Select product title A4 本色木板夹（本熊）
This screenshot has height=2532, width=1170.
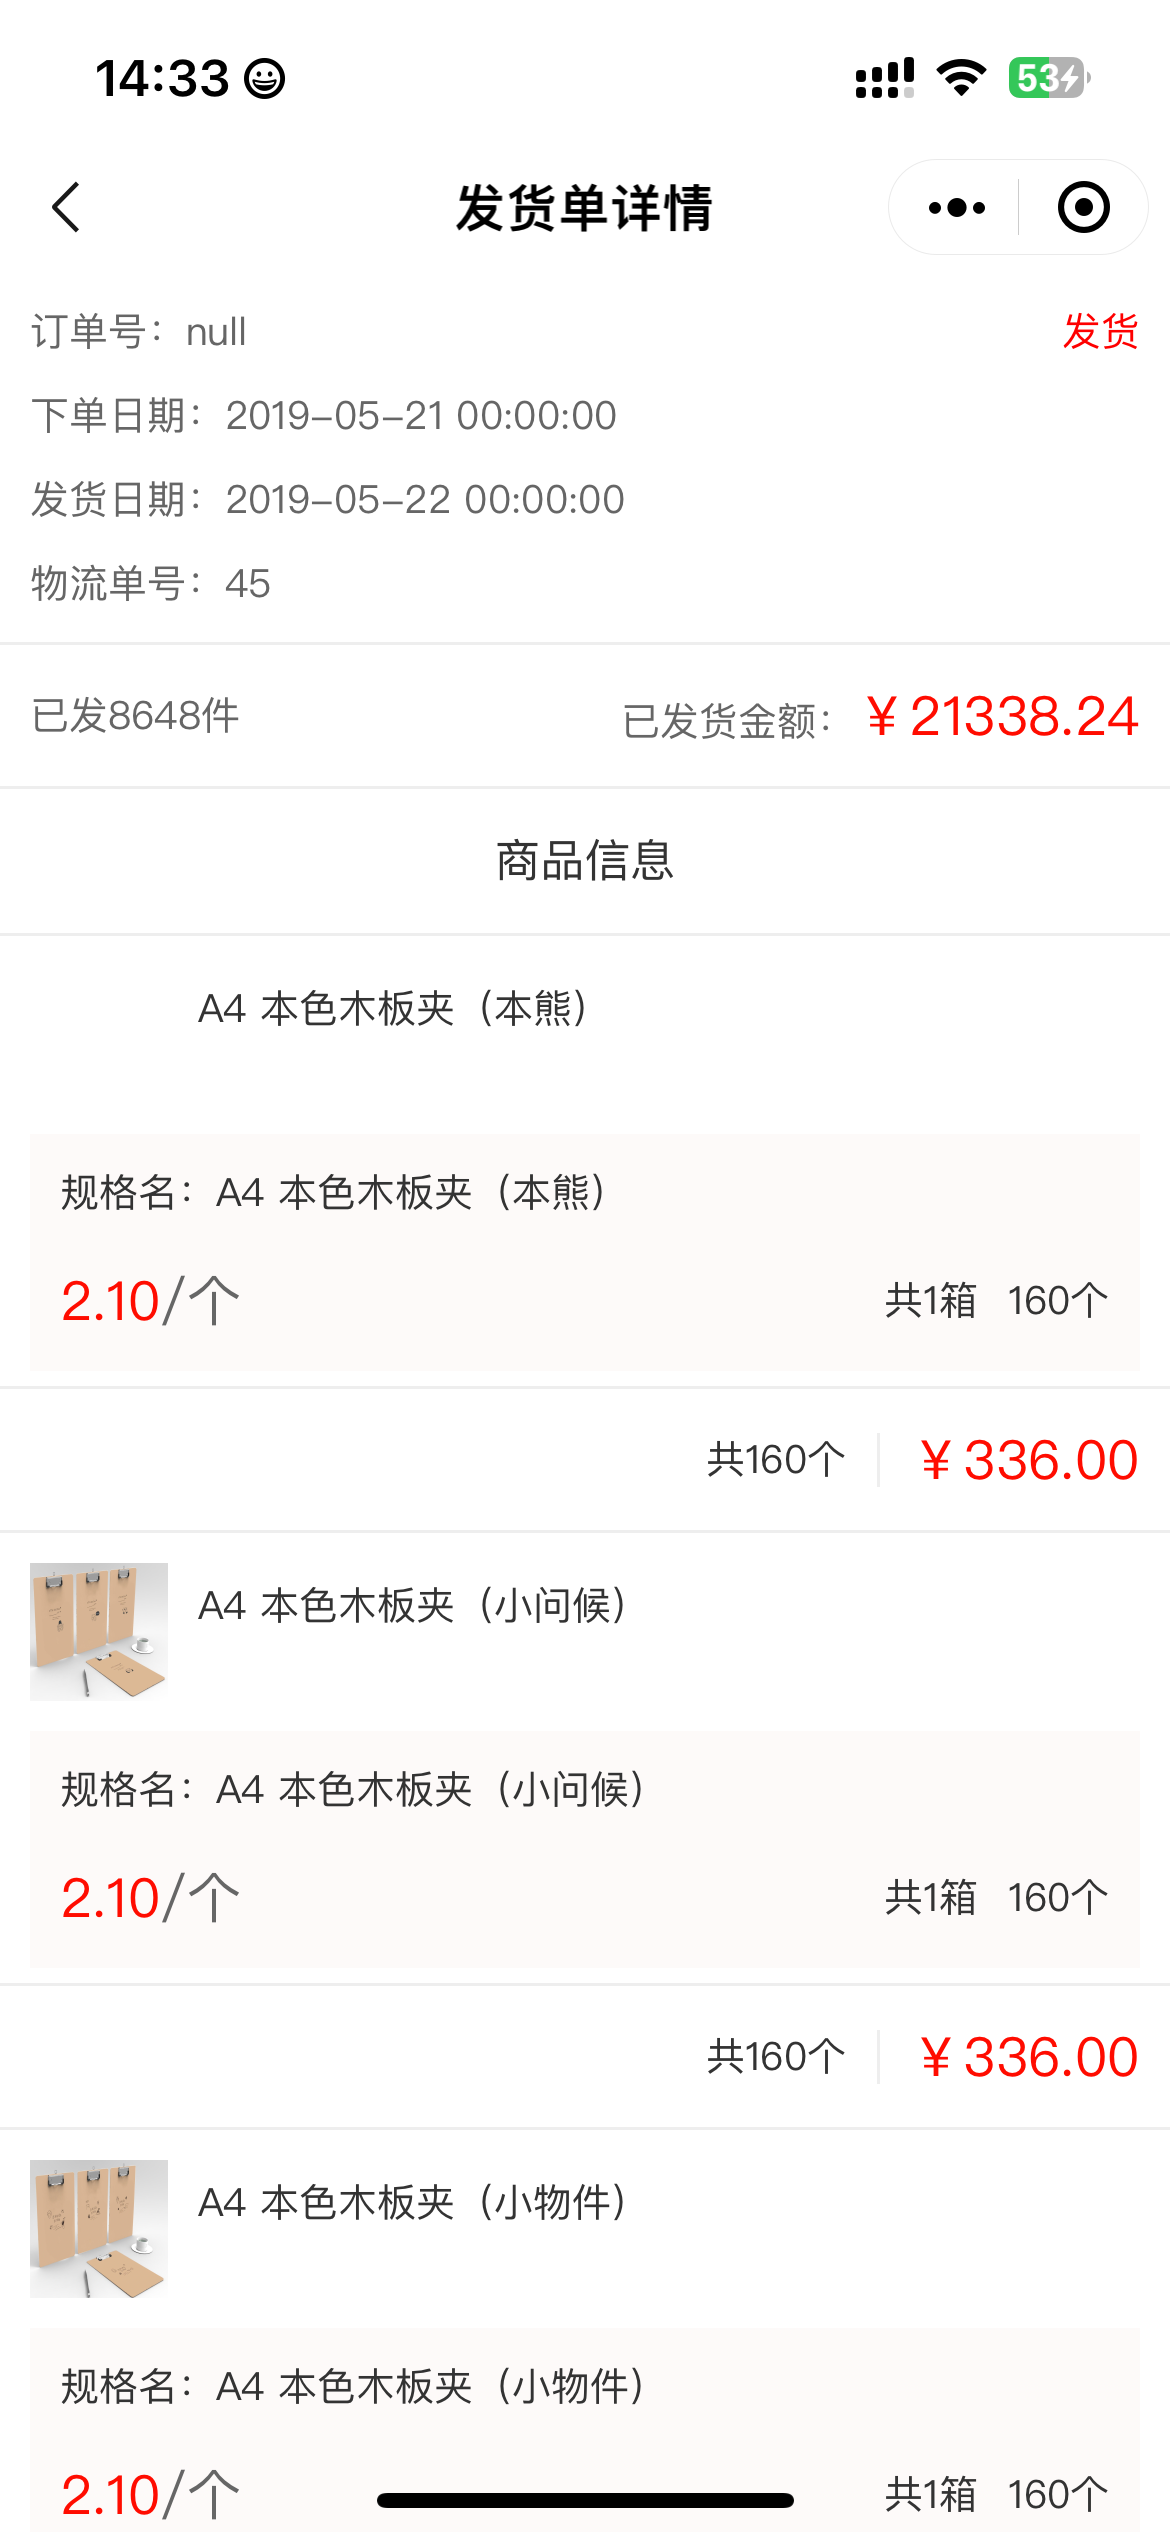coord(393,1009)
